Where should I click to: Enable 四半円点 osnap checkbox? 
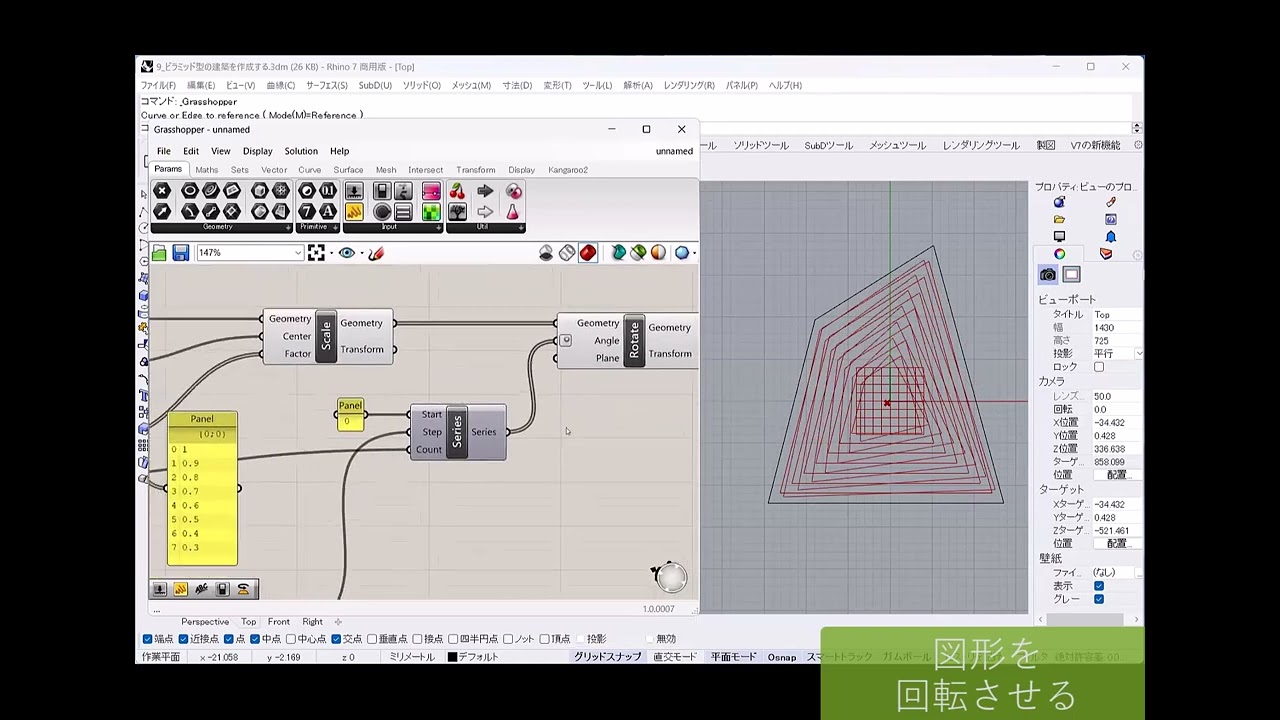pyautogui.click(x=453, y=639)
